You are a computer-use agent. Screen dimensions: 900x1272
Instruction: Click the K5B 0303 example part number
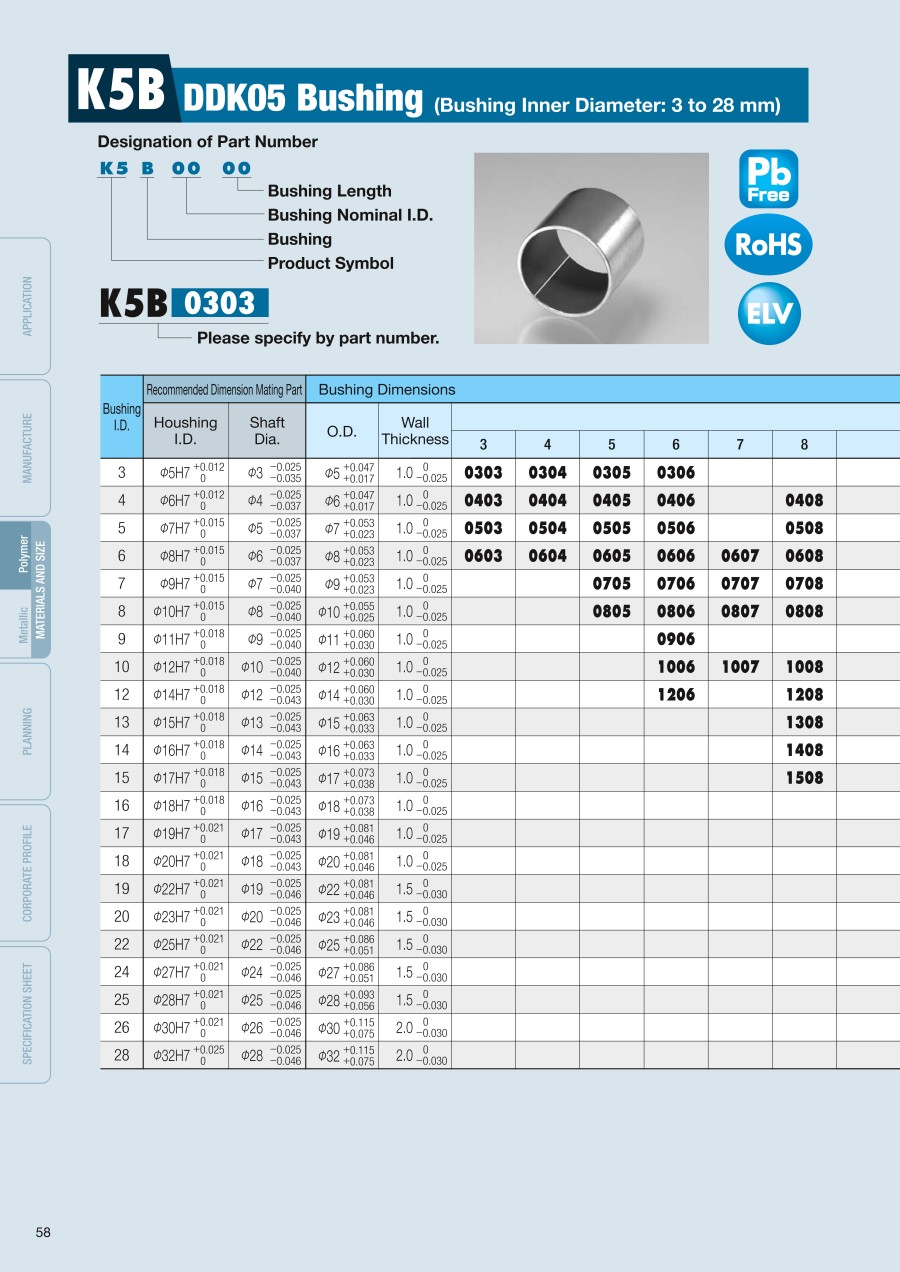184,303
